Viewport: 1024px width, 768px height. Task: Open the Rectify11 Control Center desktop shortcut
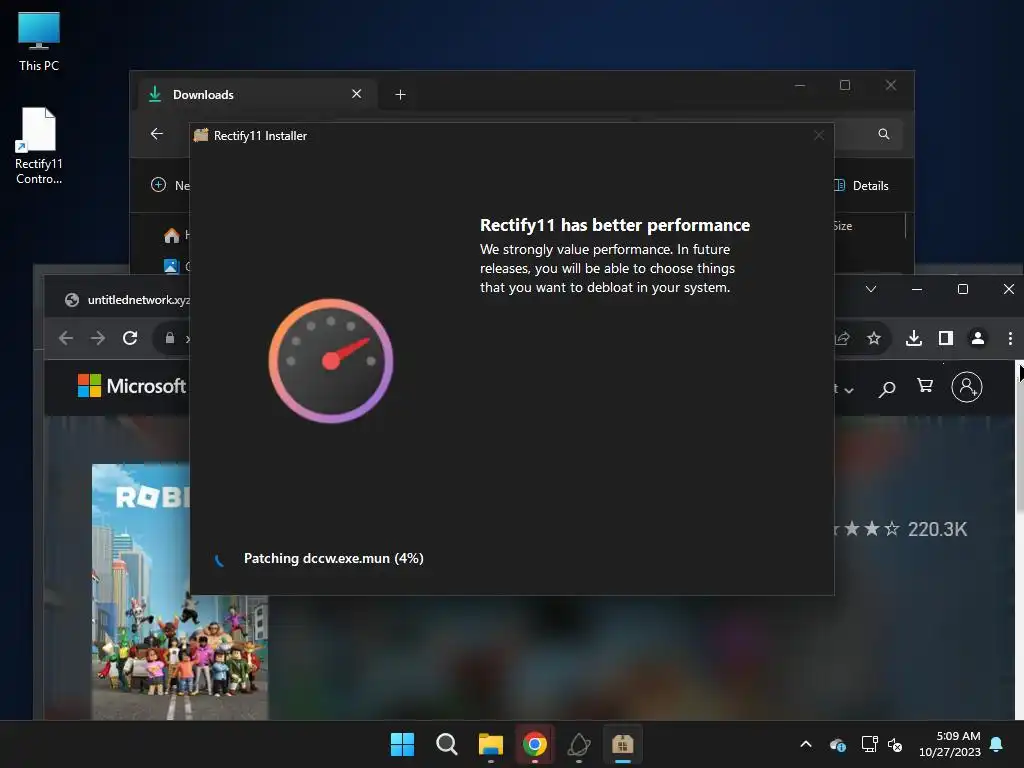(39, 146)
